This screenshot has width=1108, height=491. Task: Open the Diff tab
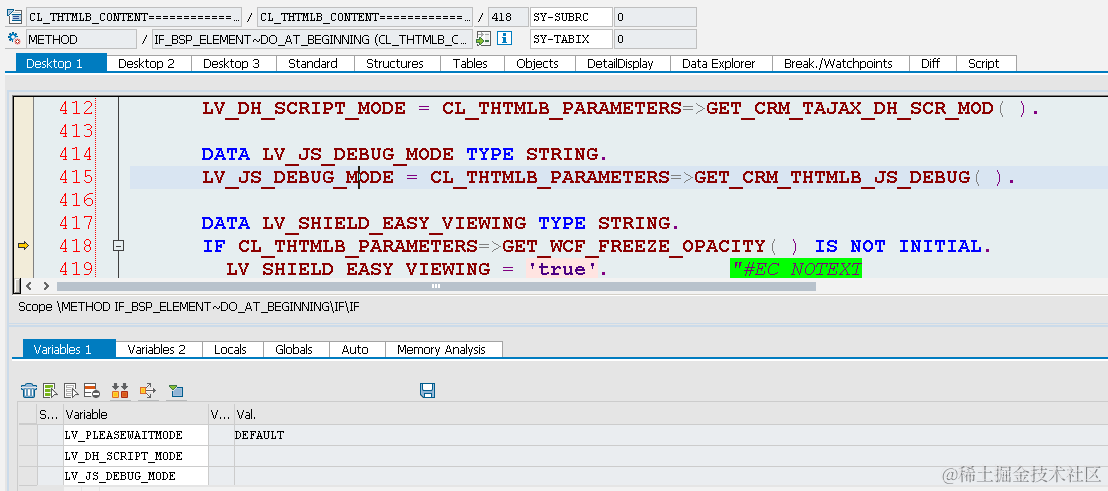pyautogui.click(x=931, y=64)
